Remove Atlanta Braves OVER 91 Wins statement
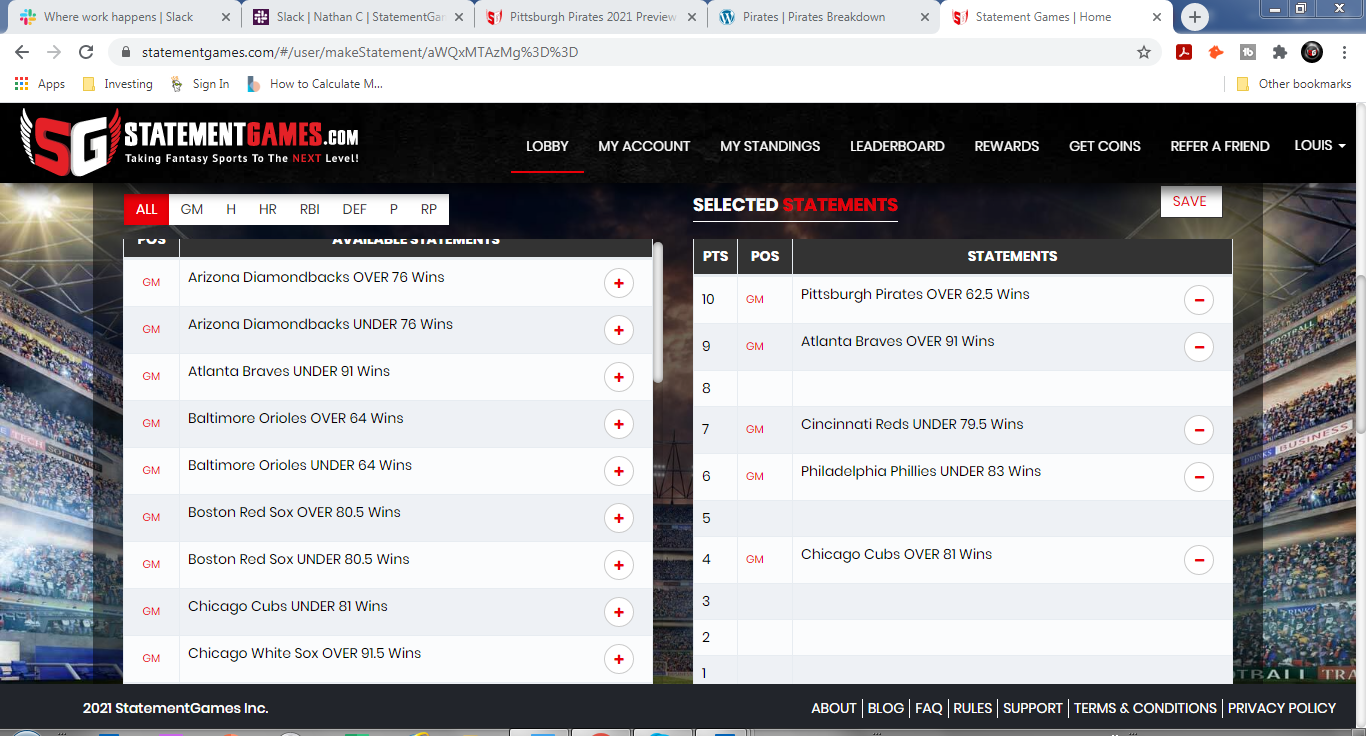The image size is (1366, 736). click(1199, 347)
